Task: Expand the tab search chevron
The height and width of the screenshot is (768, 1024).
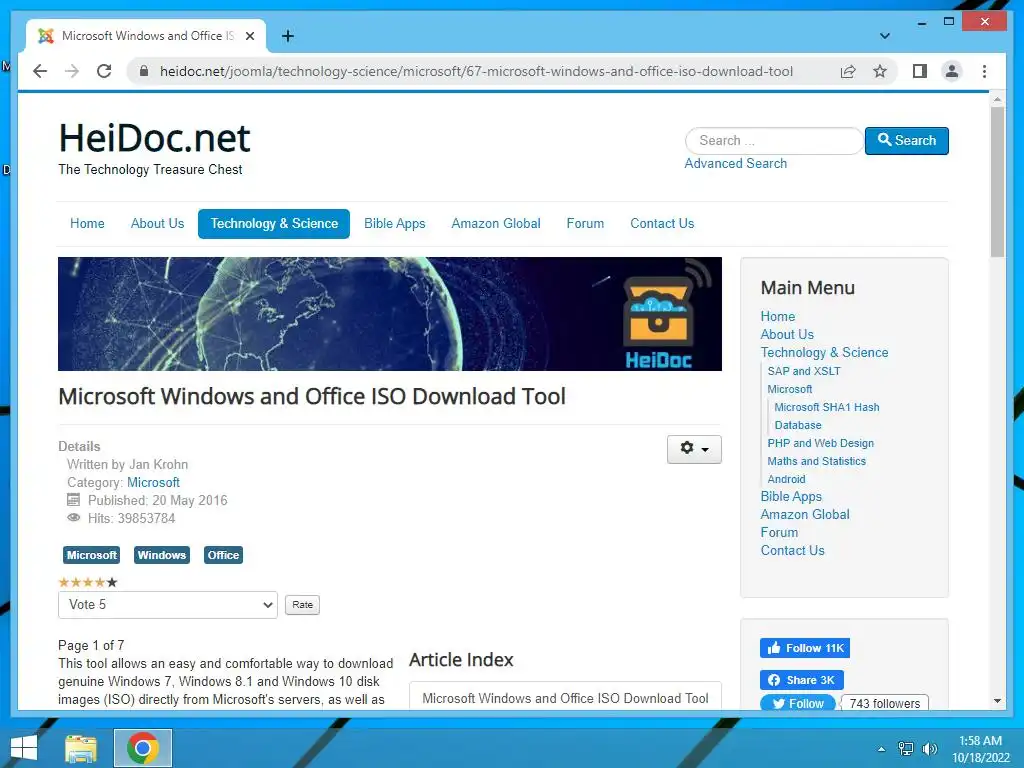Action: click(x=884, y=36)
